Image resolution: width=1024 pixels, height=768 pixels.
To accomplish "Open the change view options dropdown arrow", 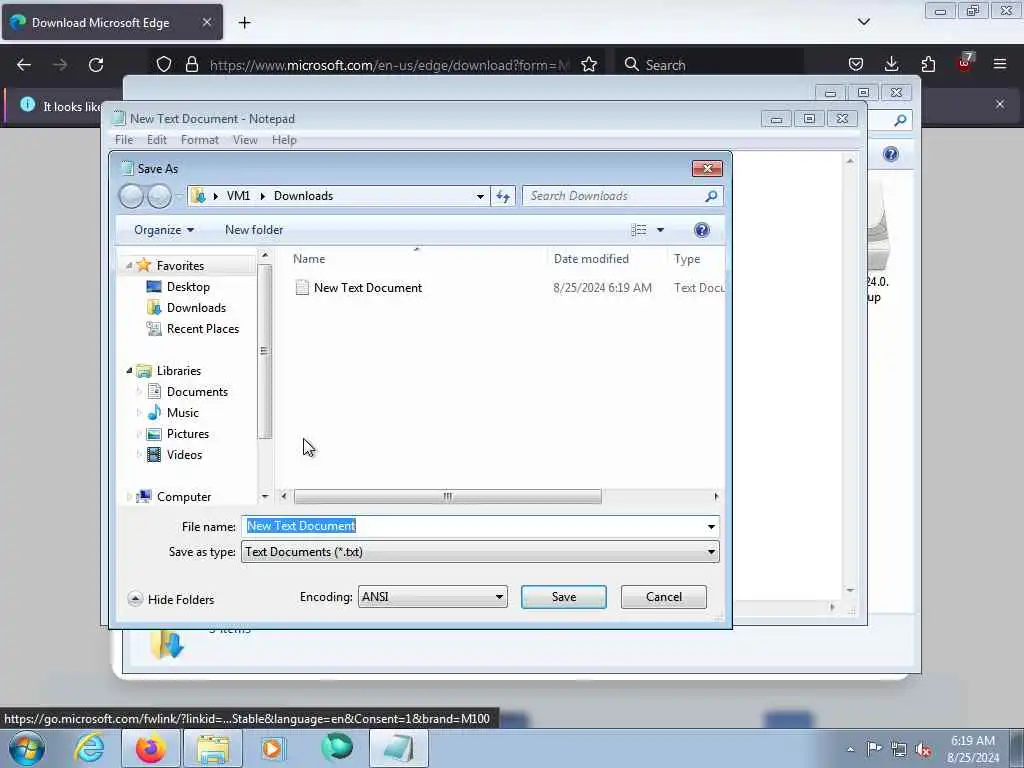I will (660, 230).
